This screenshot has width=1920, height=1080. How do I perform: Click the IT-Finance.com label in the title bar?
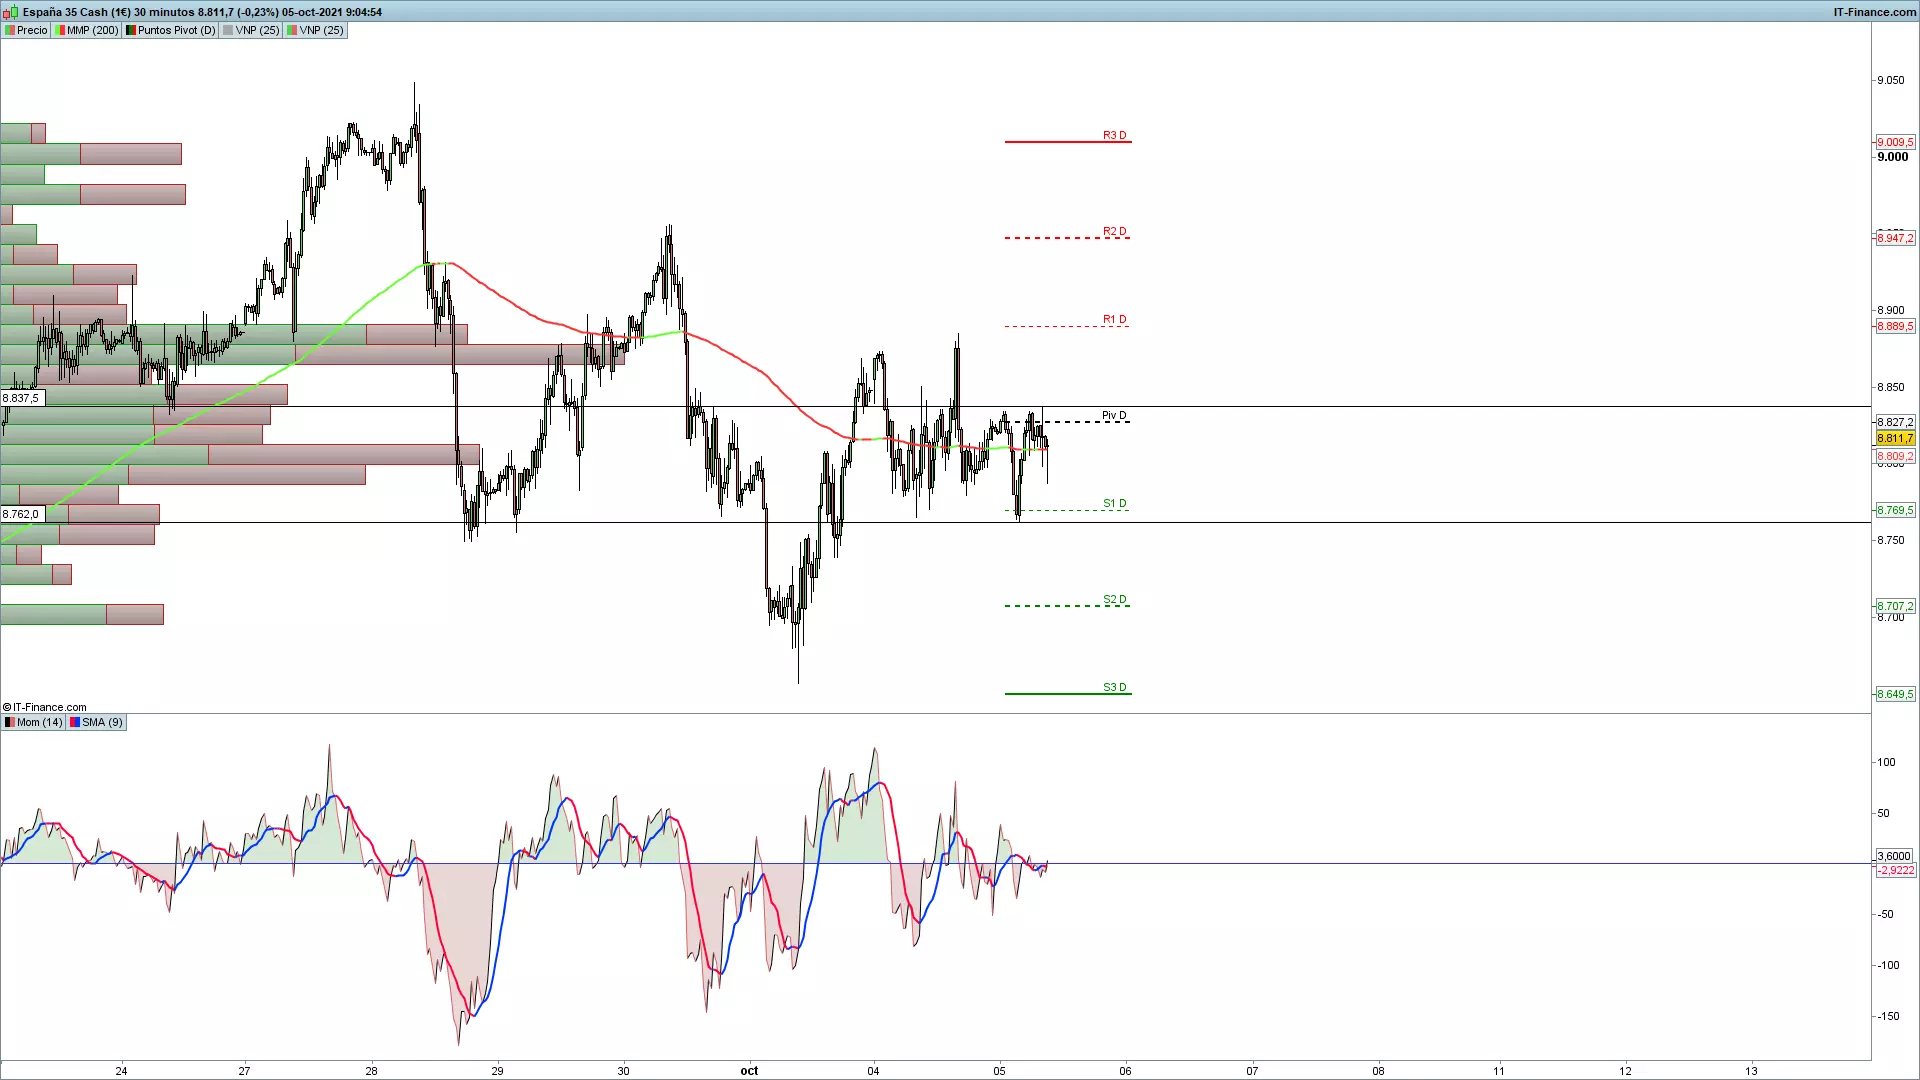[x=1875, y=12]
